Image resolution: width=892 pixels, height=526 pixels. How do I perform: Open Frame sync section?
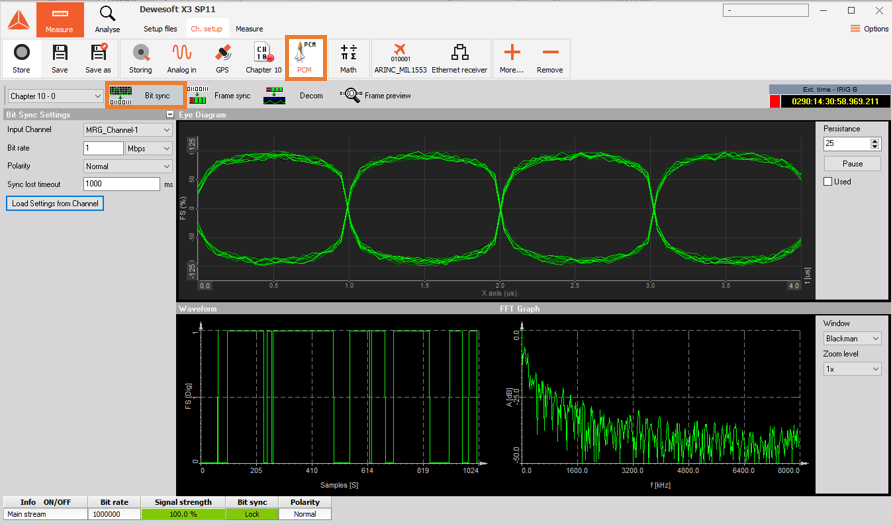[219, 96]
